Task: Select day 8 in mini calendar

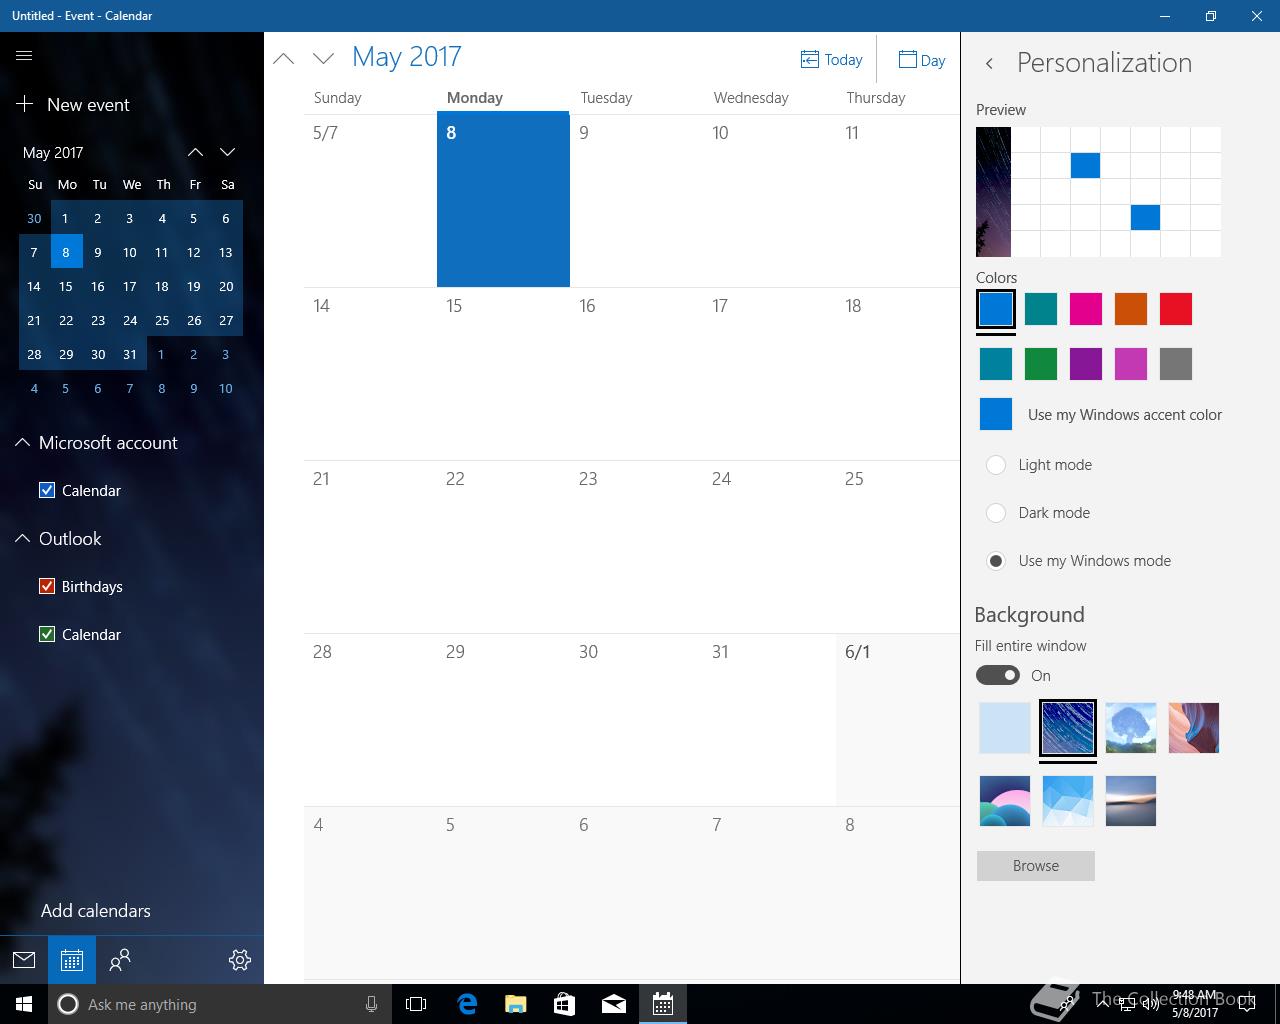Action: tap(66, 252)
